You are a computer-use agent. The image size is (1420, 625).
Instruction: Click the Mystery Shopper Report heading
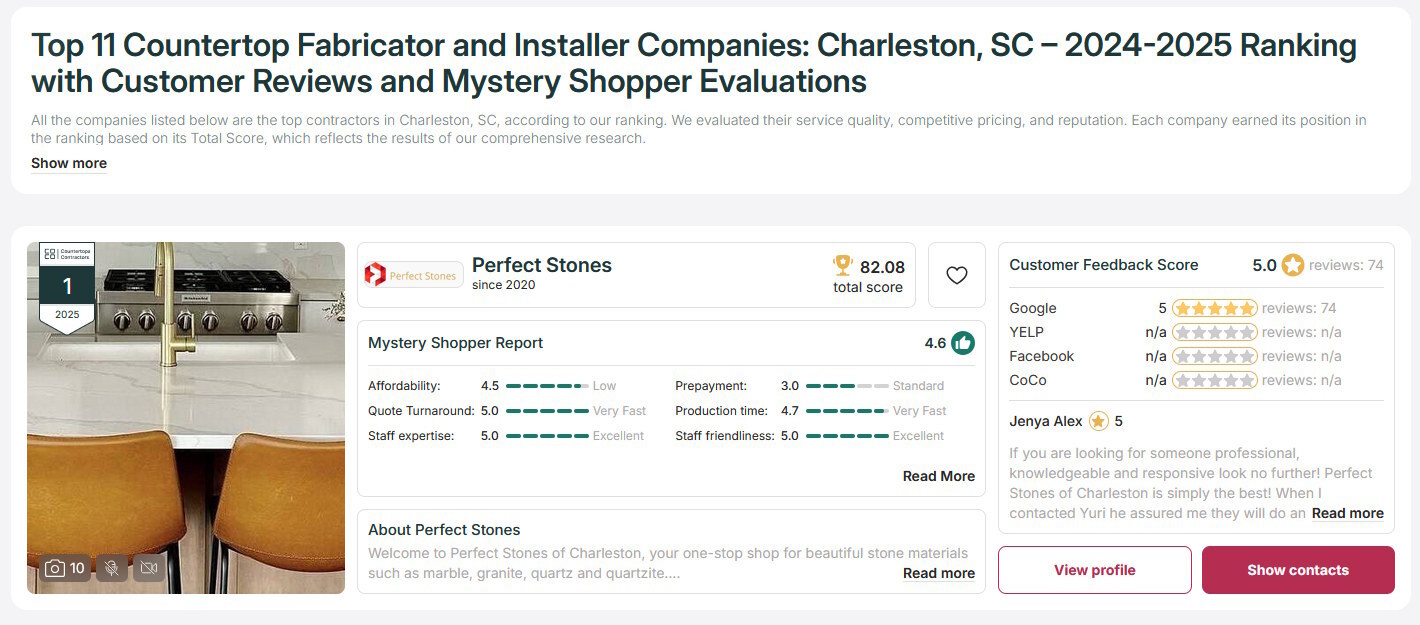tap(455, 343)
